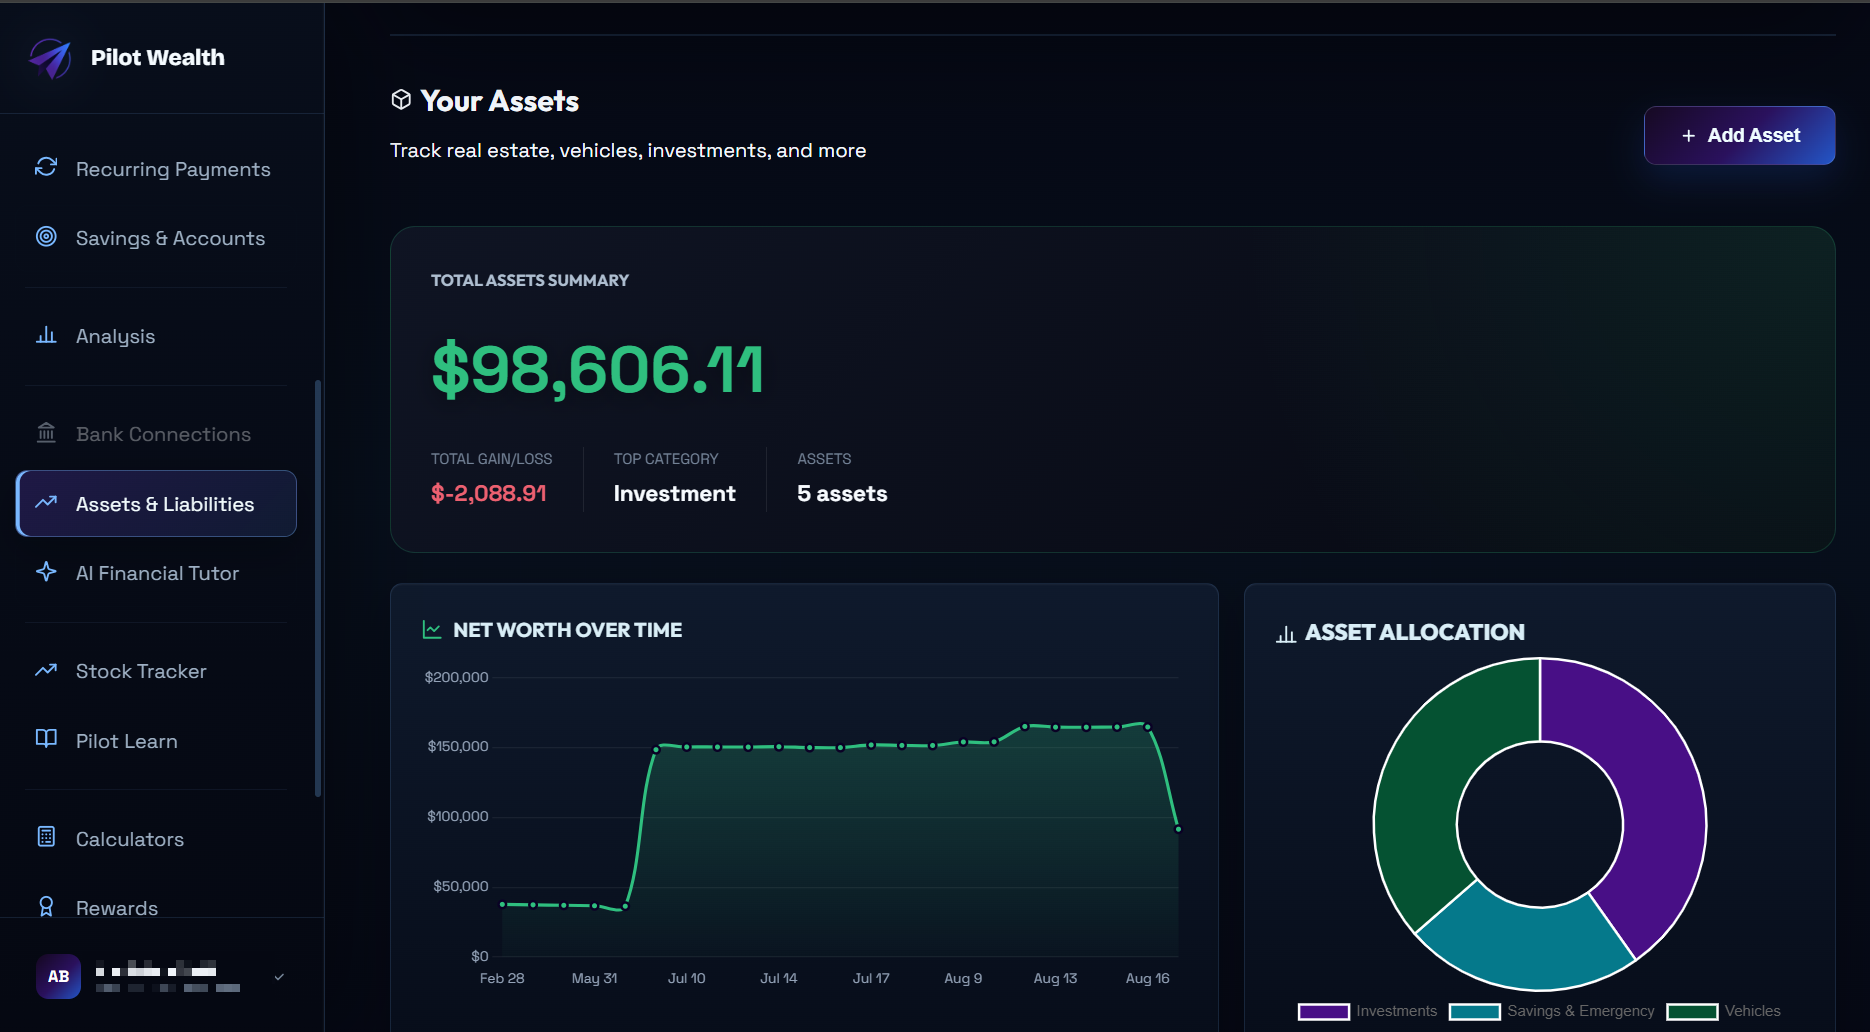
Task: Click the Add Asset button
Action: [1739, 135]
